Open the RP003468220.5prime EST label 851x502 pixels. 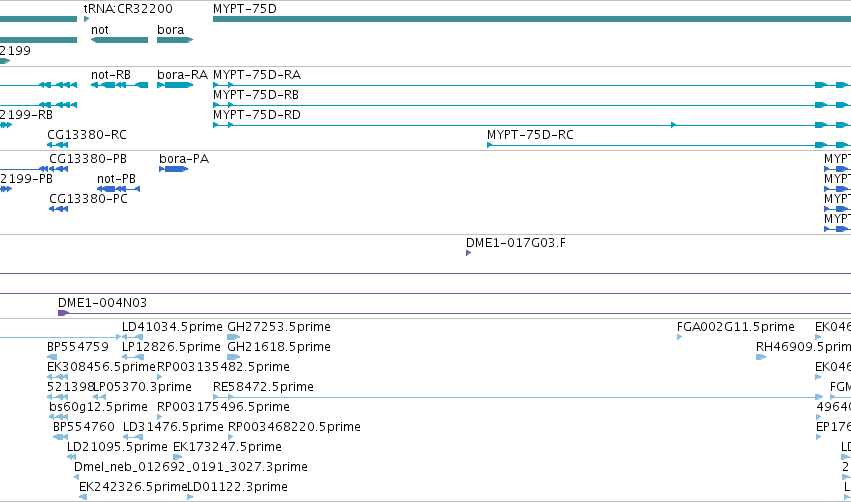(294, 427)
